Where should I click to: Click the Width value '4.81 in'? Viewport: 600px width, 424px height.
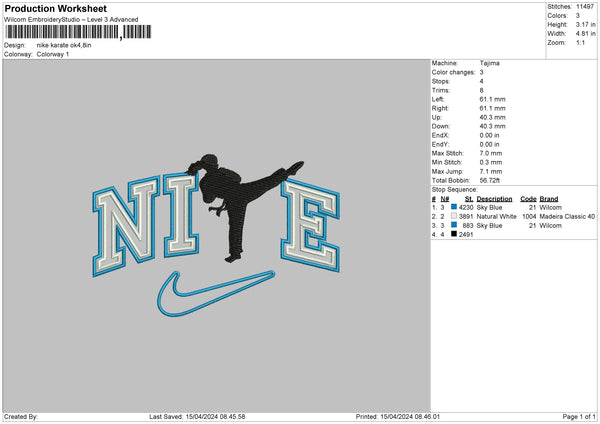(x=586, y=34)
